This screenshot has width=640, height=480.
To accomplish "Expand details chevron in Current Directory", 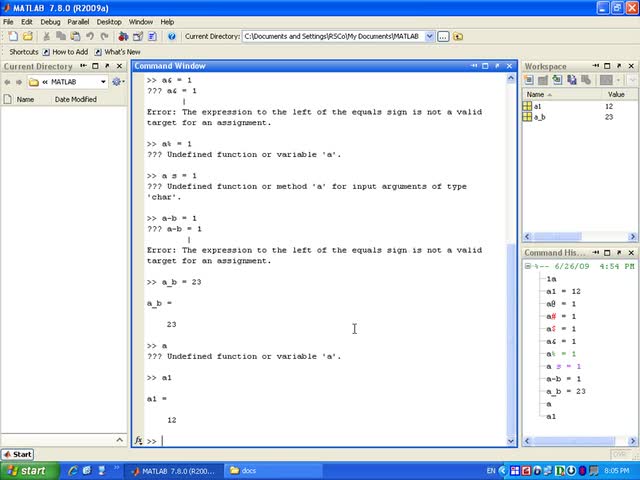I will [x=119, y=440].
